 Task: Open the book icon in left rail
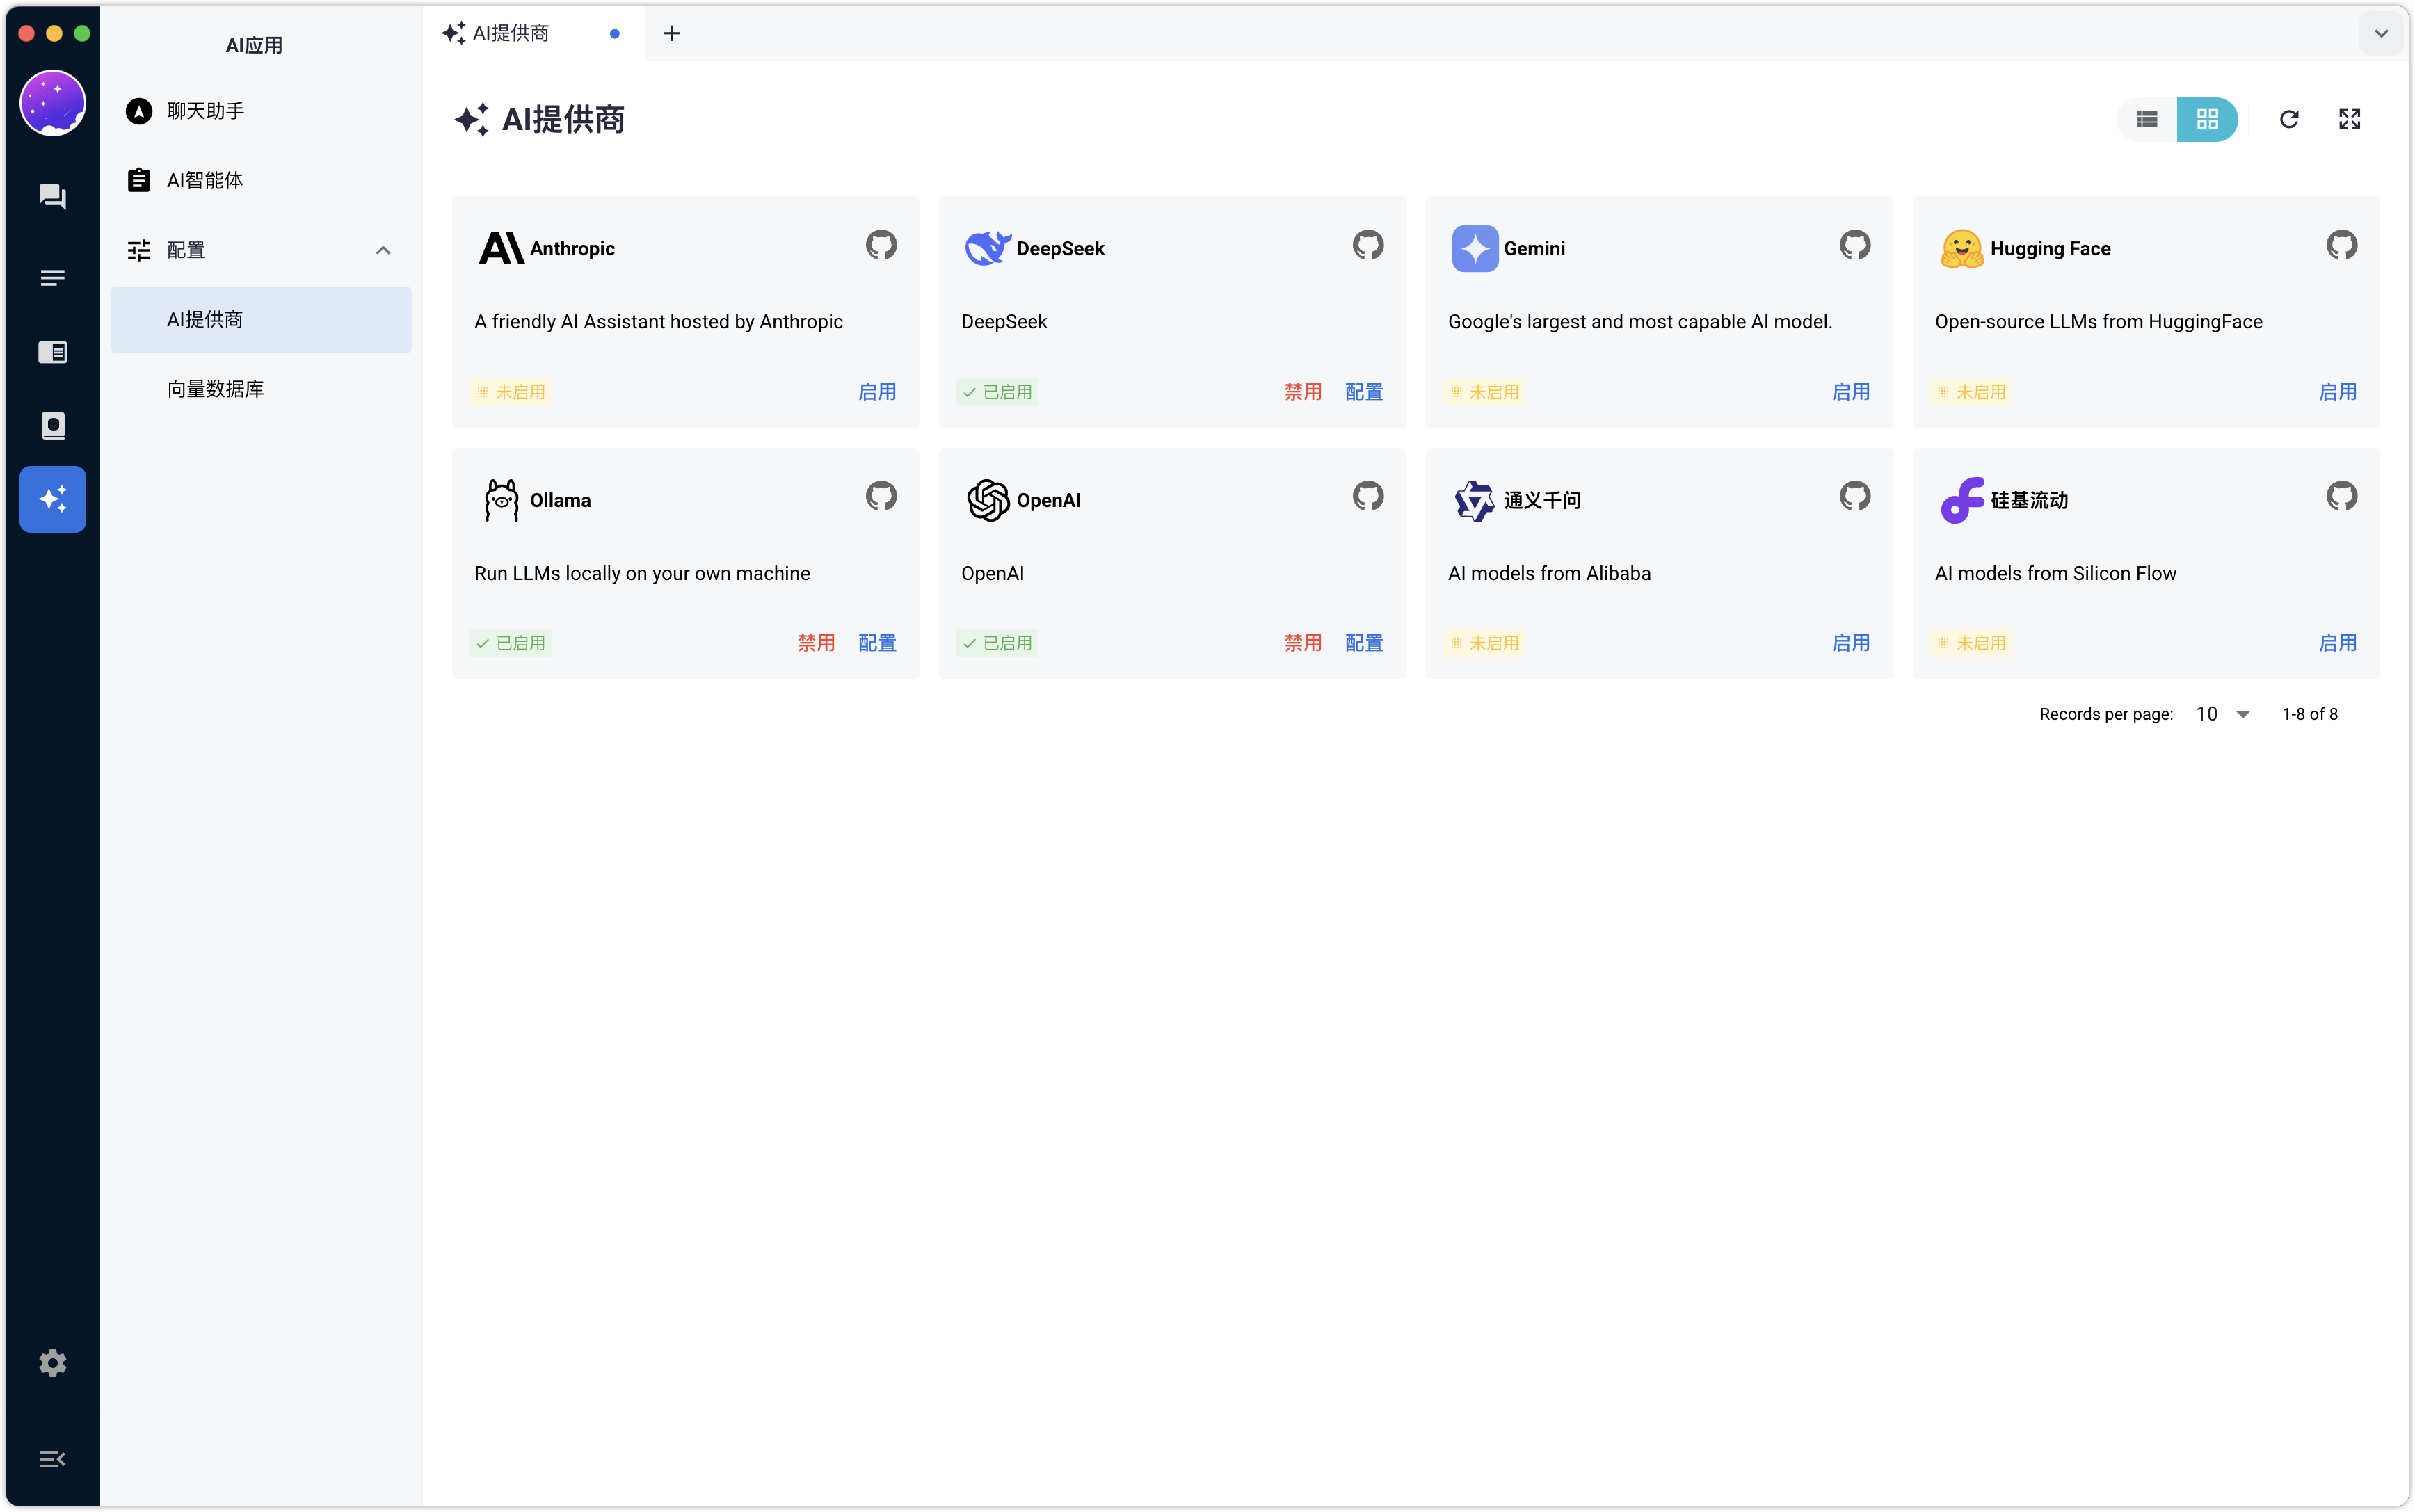(52, 426)
